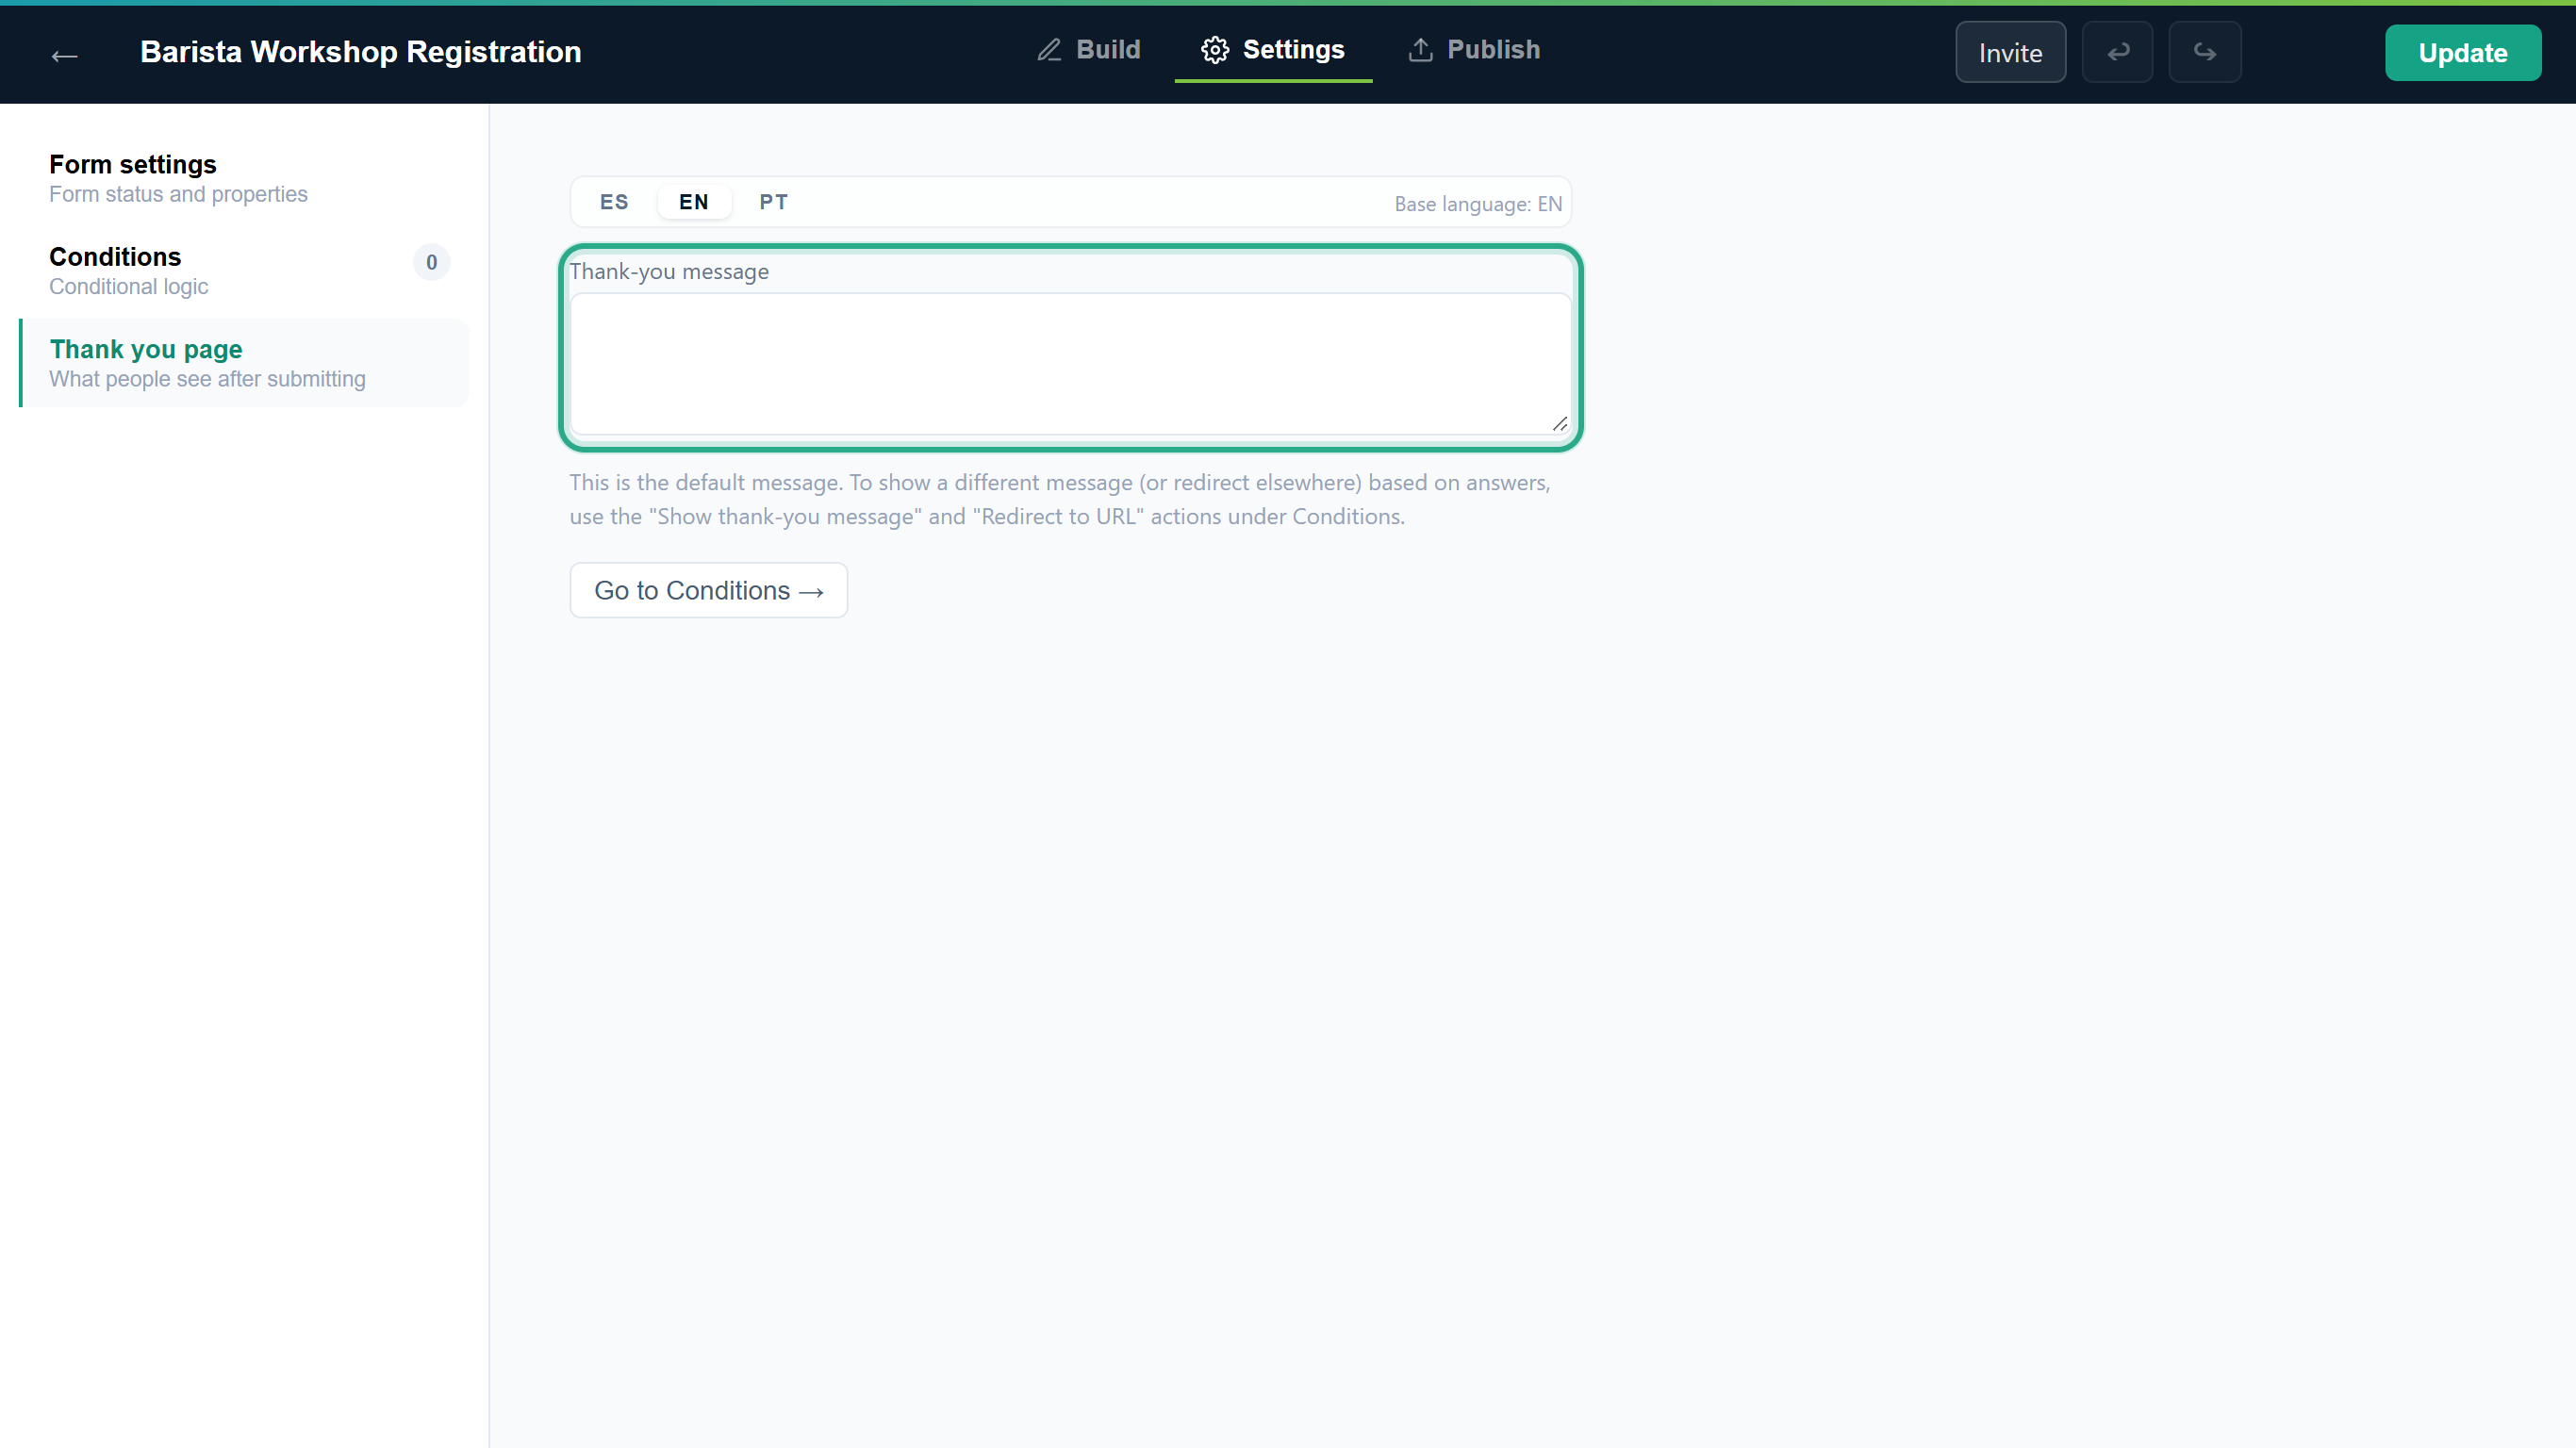Switch language to ES
2576x1448 pixels.
pos(614,202)
